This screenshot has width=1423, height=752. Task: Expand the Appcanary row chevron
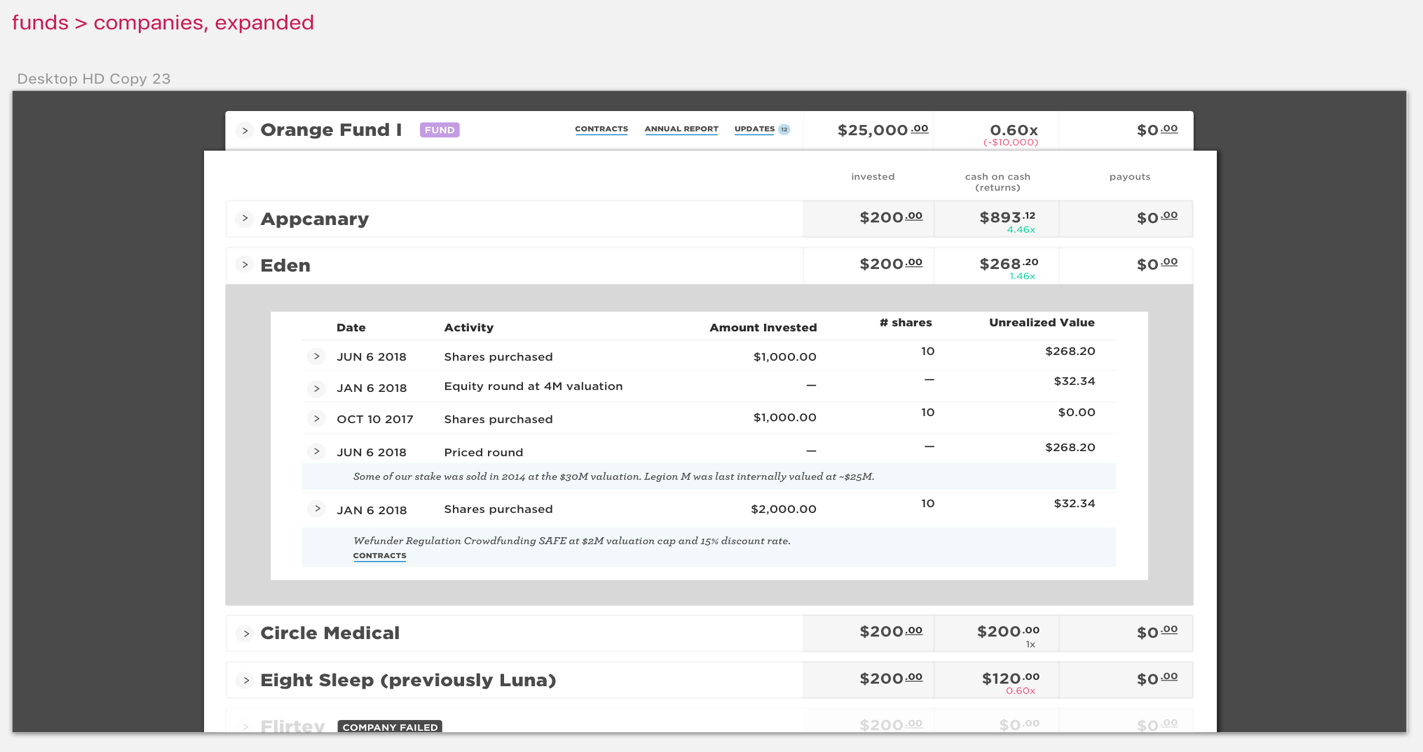(x=245, y=218)
